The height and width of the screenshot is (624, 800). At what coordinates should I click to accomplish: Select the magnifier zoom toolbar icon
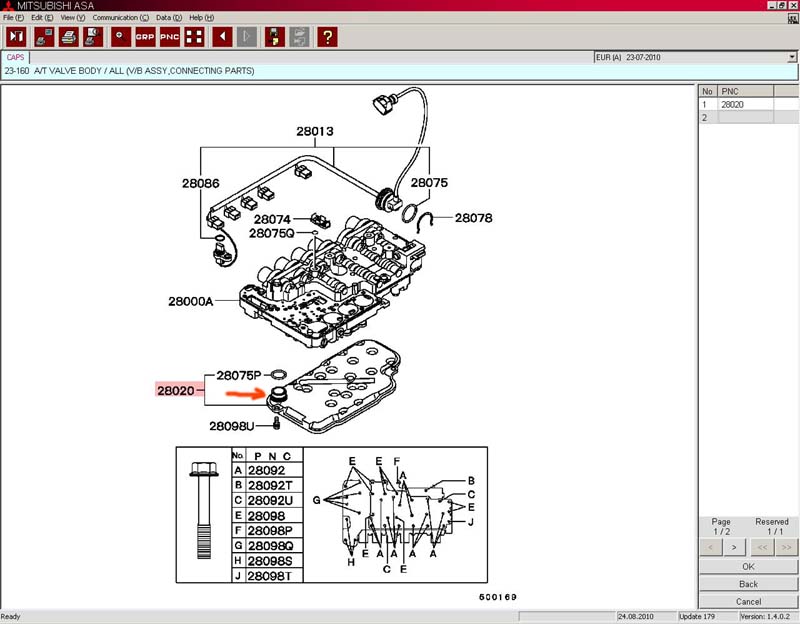tap(120, 37)
